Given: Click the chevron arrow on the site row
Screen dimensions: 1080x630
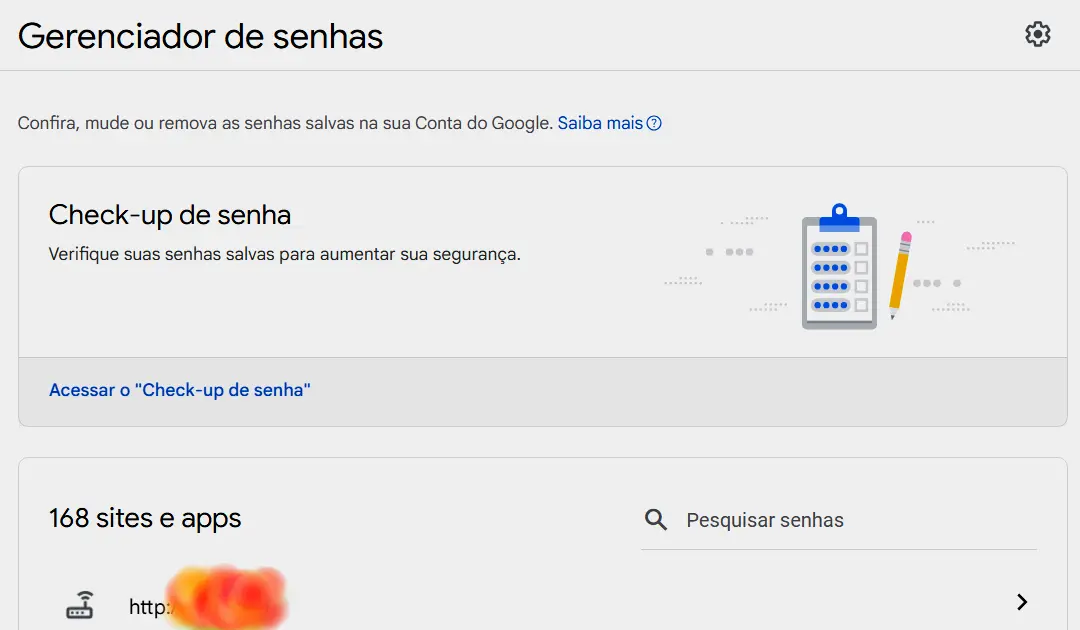Looking at the screenshot, I should (1022, 602).
